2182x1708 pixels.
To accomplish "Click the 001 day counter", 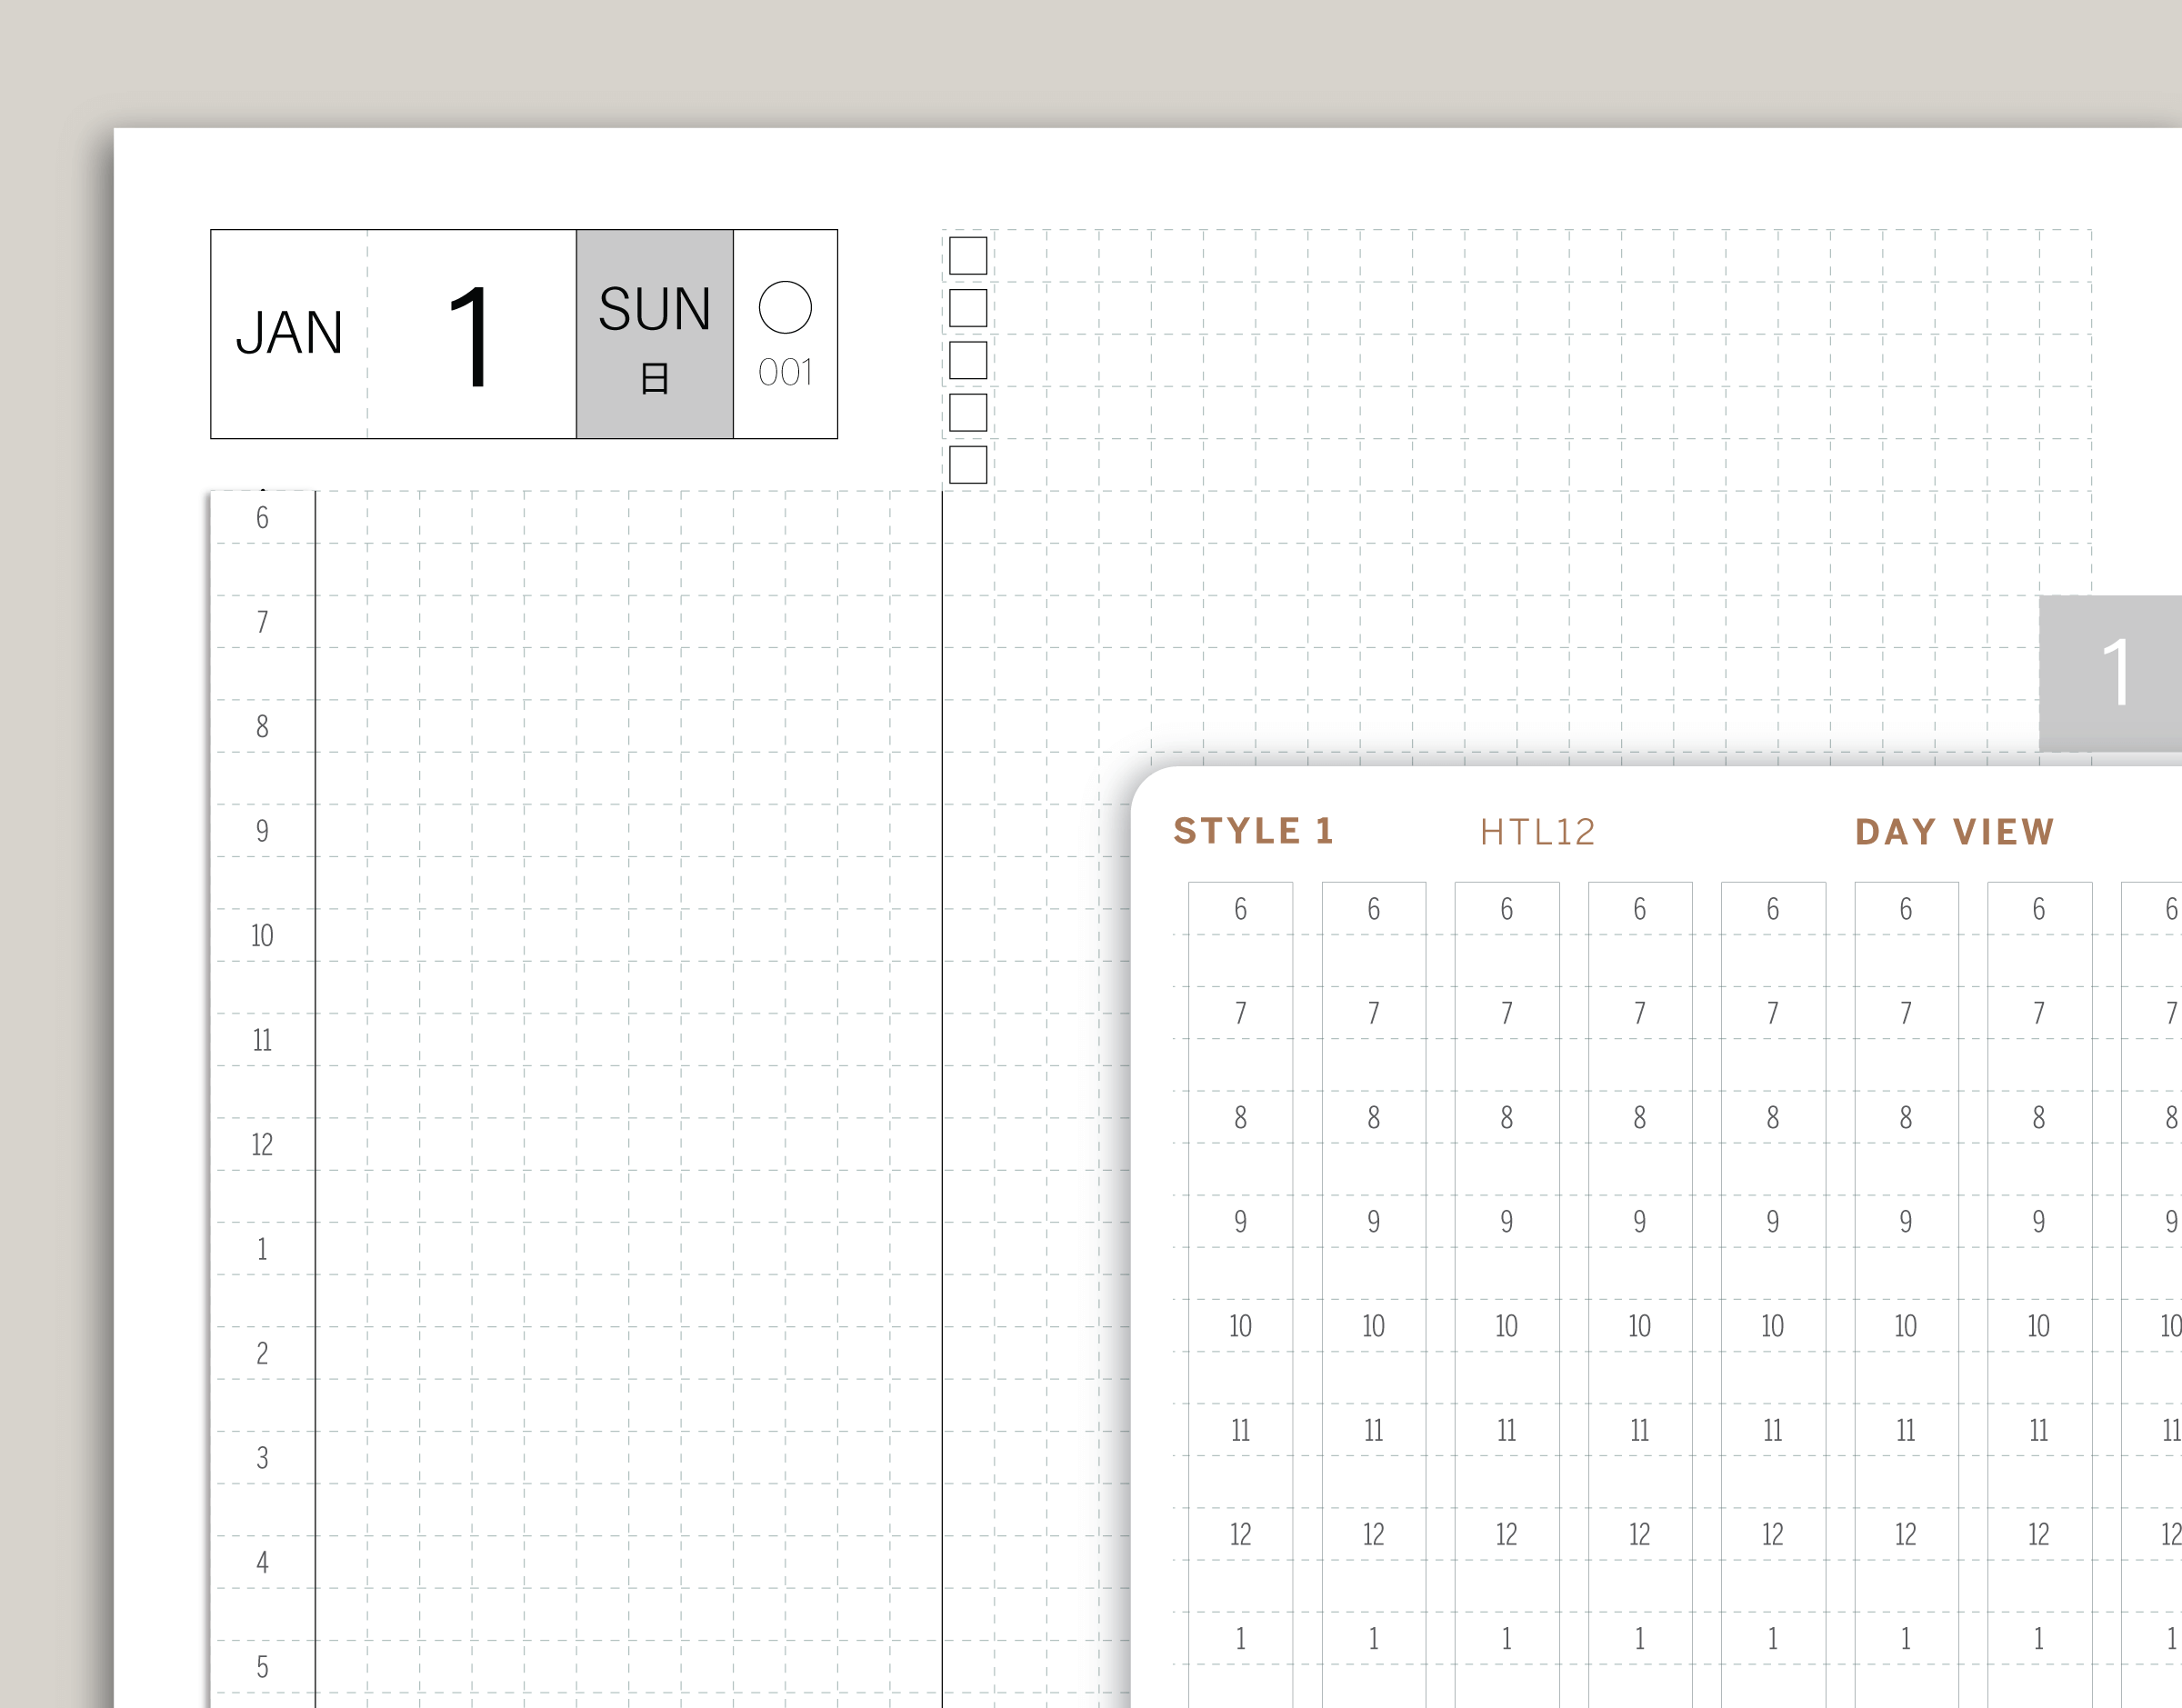I will click(x=785, y=373).
